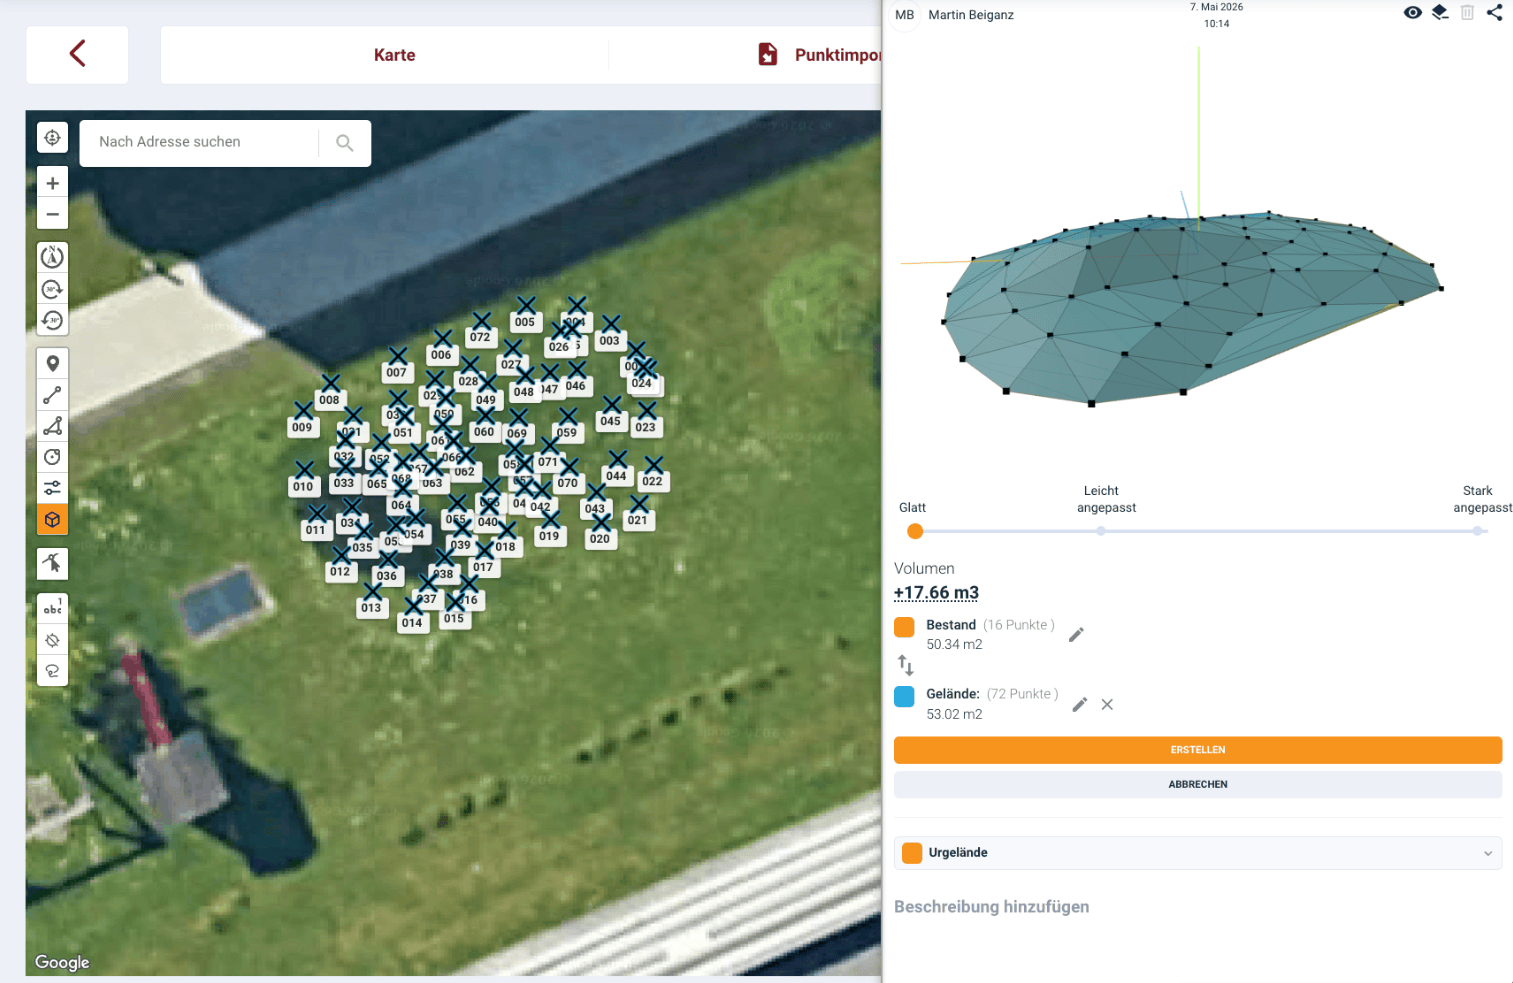Expand the Urgelände dropdown

[x=1198, y=853]
